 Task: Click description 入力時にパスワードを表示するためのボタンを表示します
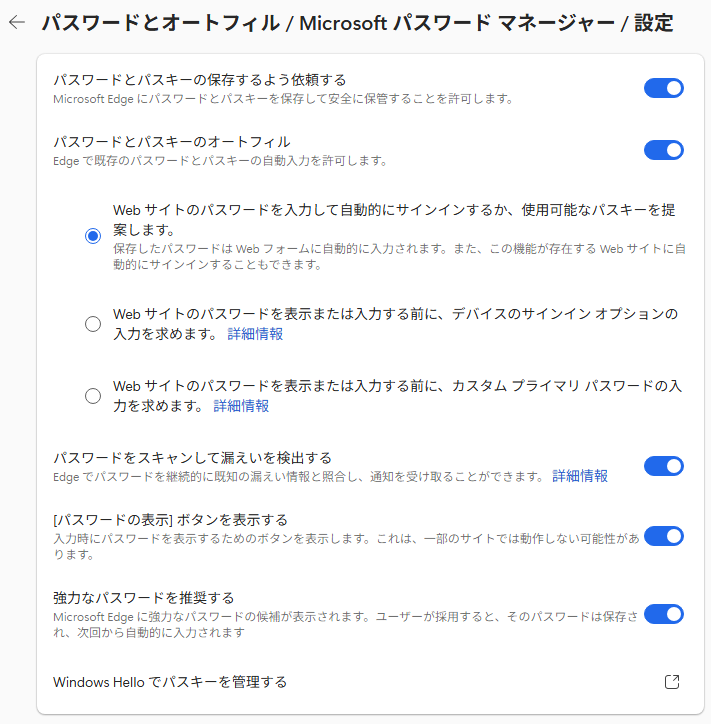(346, 546)
